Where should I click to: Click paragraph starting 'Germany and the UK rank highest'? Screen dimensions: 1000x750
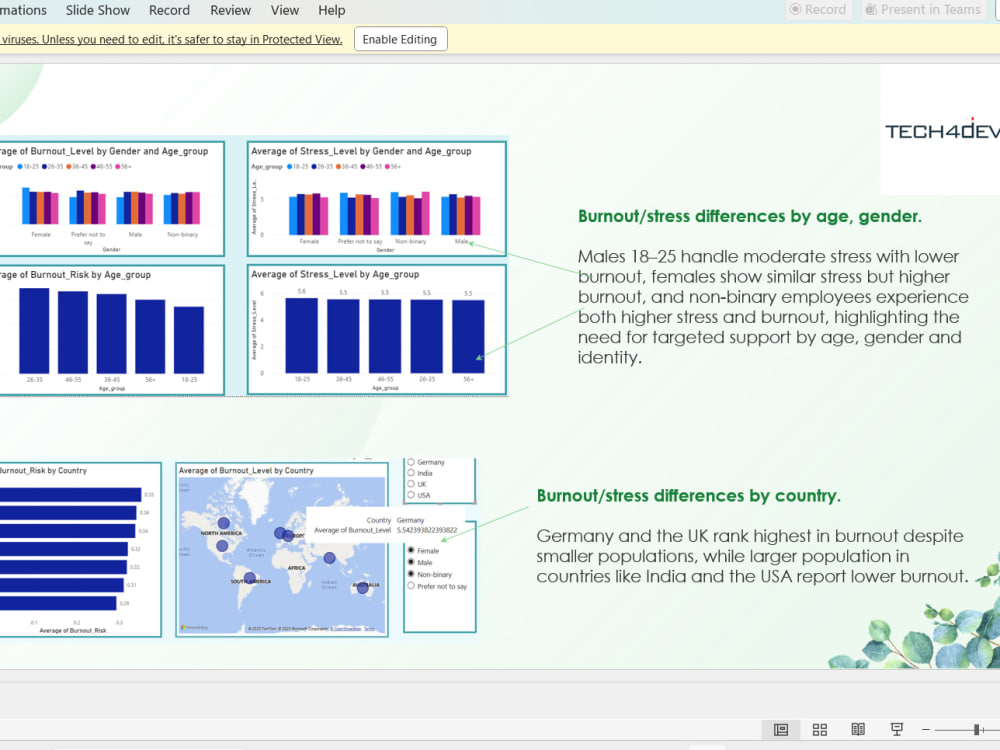click(753, 556)
